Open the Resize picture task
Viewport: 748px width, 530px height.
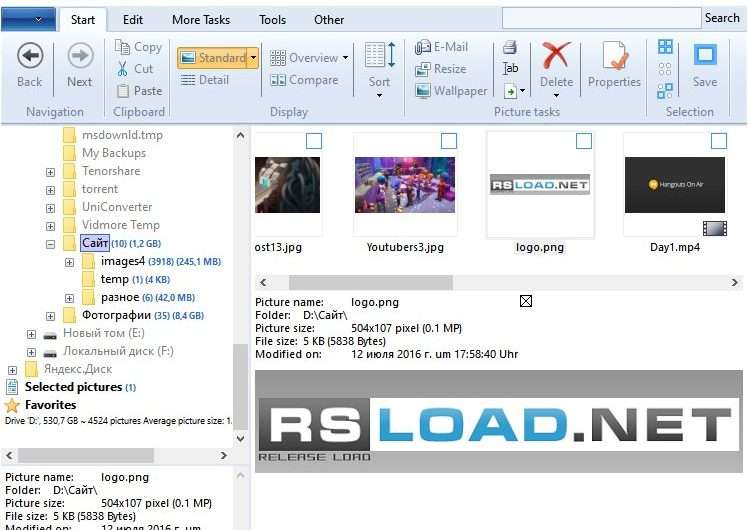pyautogui.click(x=441, y=69)
